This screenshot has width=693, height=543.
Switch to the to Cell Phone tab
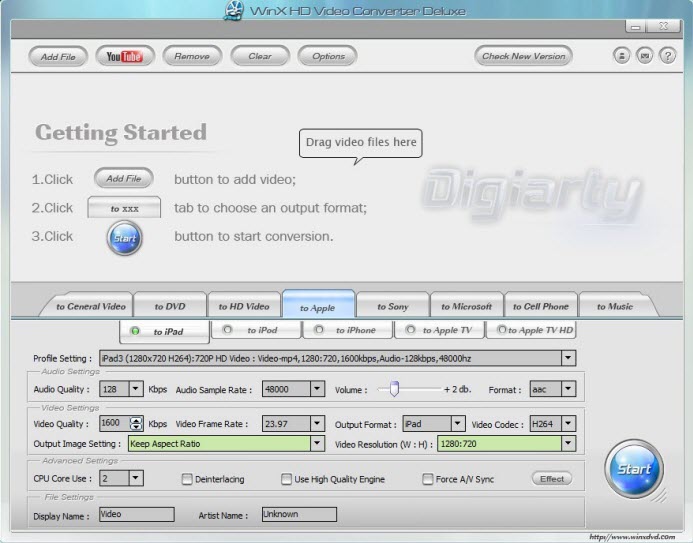click(541, 306)
